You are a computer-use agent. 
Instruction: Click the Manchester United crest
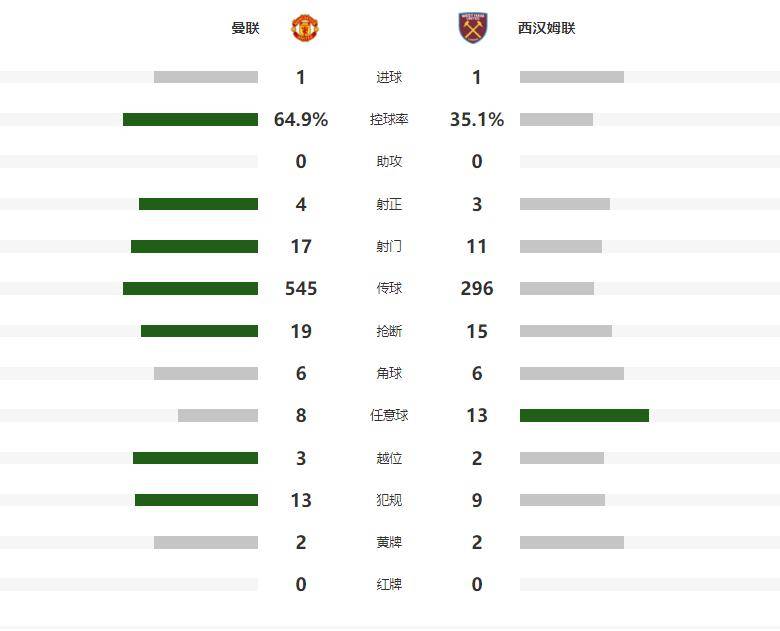305,28
